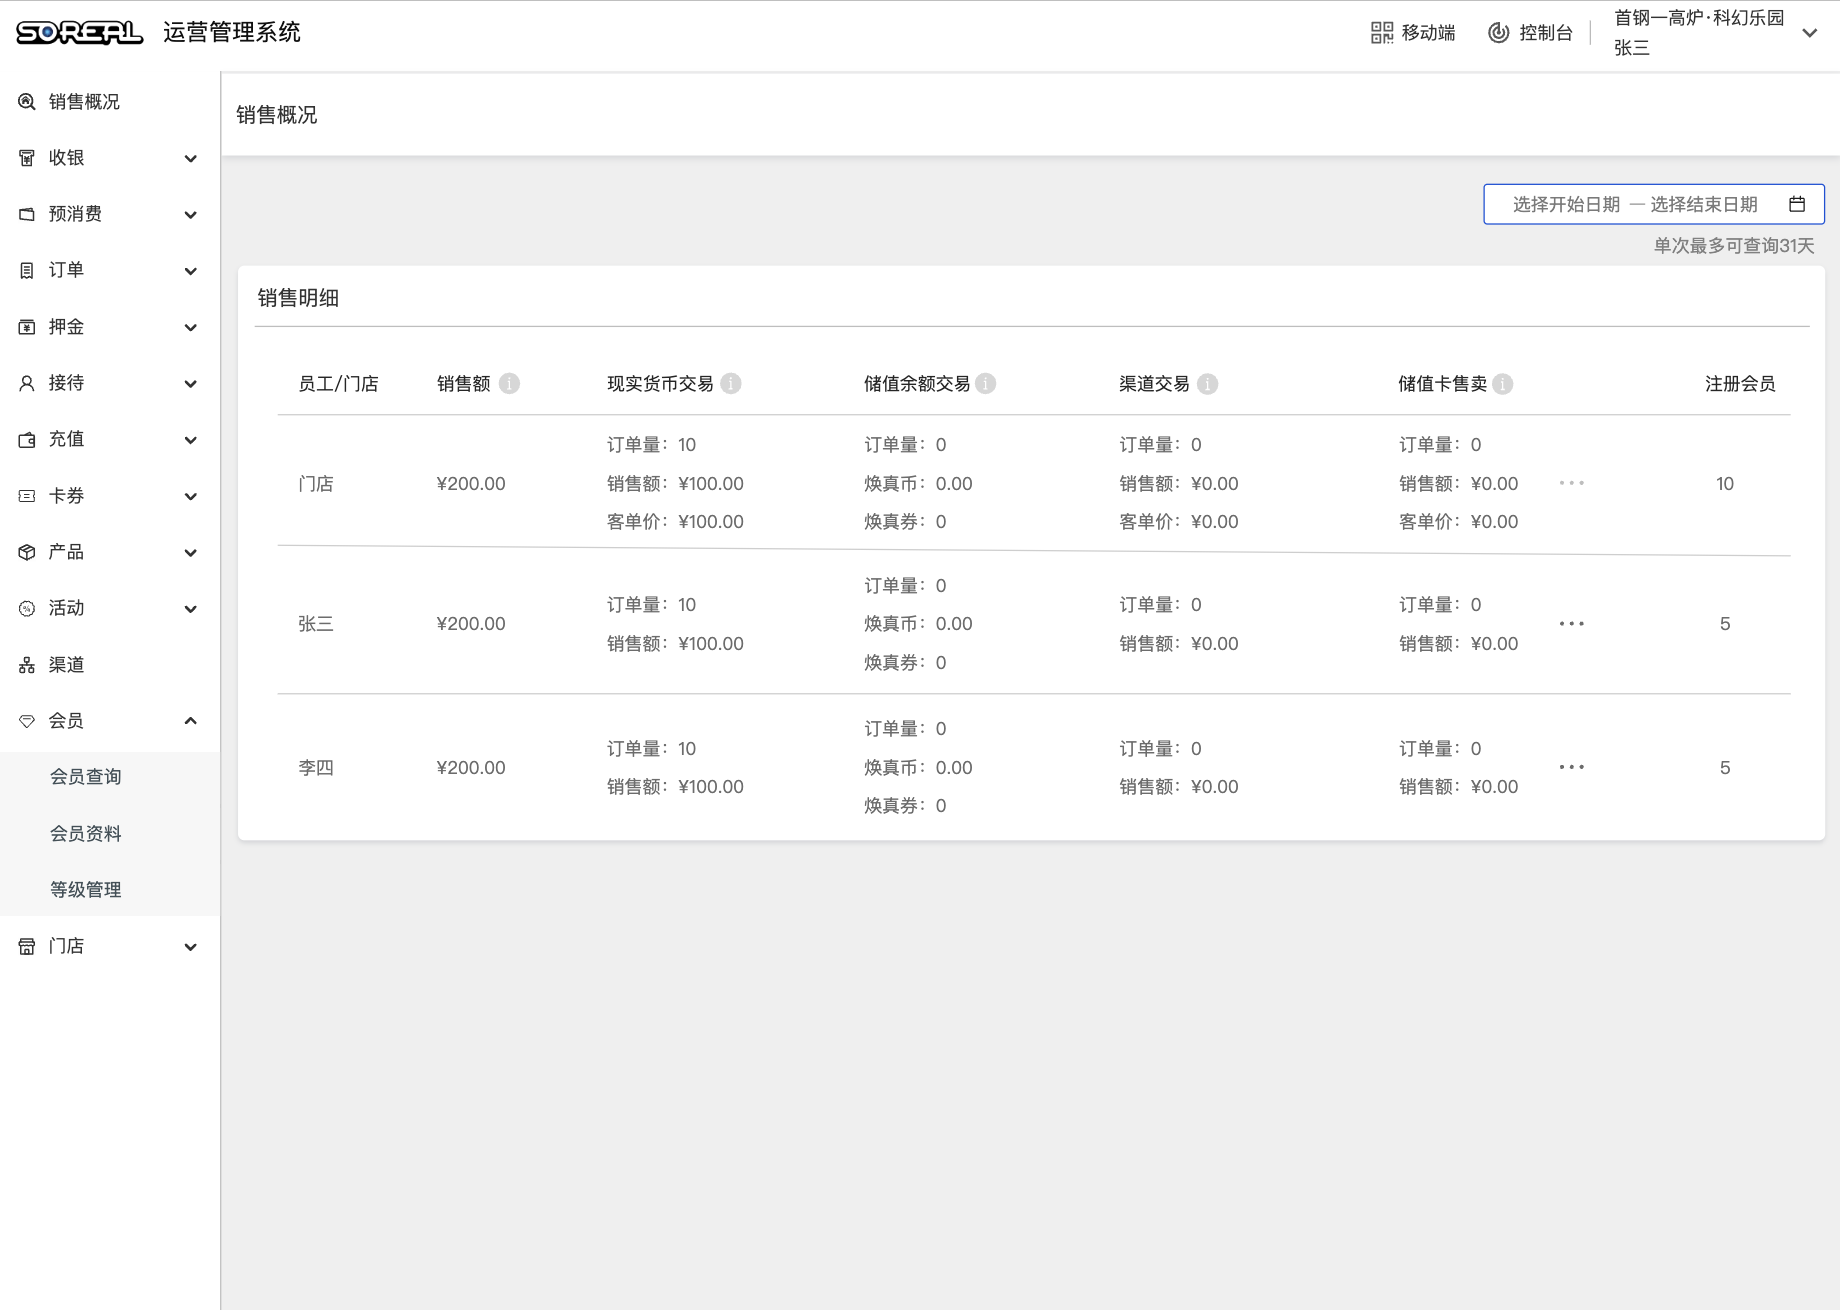
Task: Click the 首钢一高炉·科幻乐园 store name
Action: tap(1699, 18)
